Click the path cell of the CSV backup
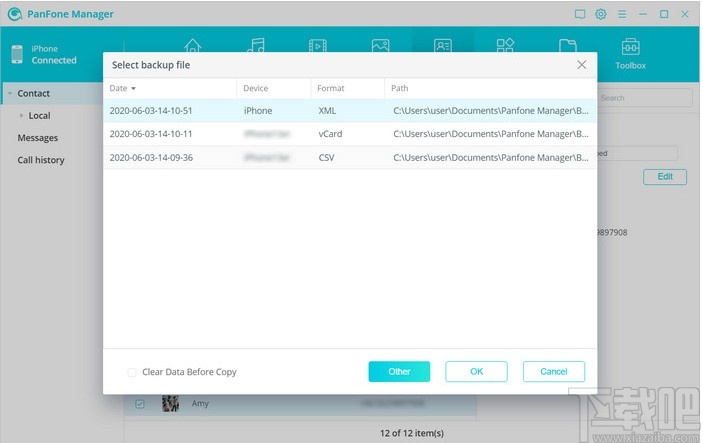Image resolution: width=703 pixels, height=443 pixels. pyautogui.click(x=490, y=157)
